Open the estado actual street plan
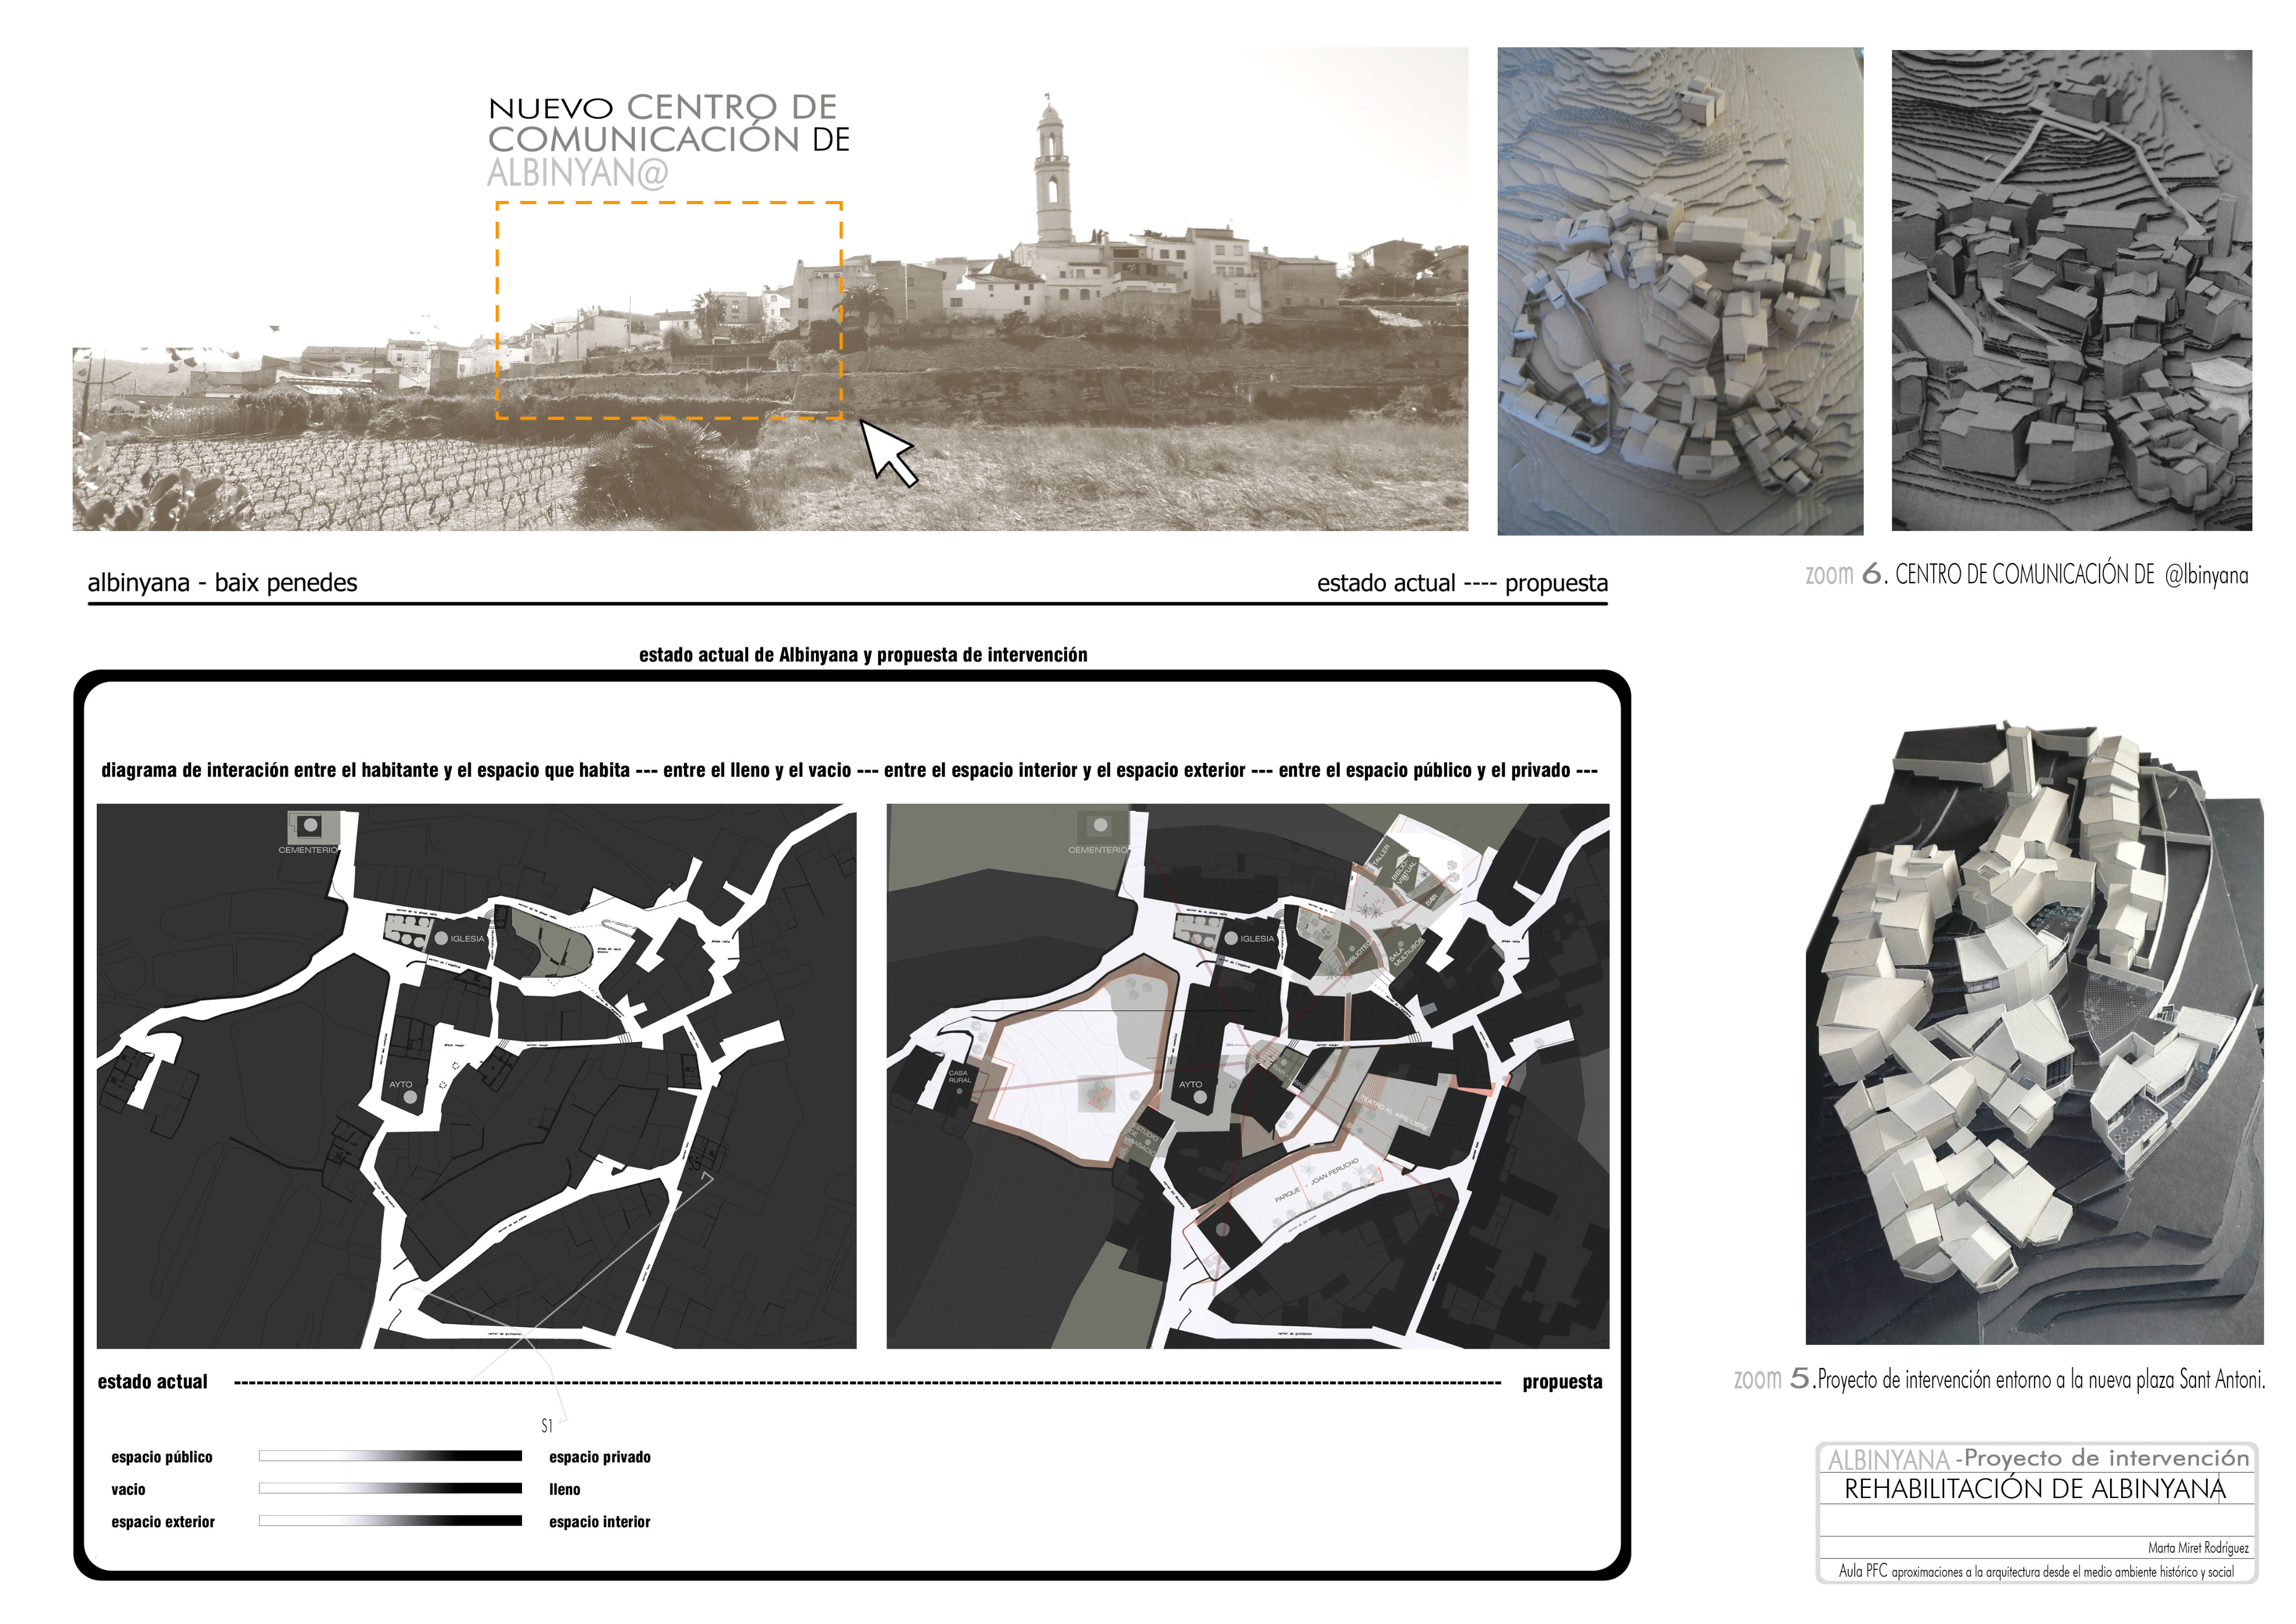 point(476,1076)
